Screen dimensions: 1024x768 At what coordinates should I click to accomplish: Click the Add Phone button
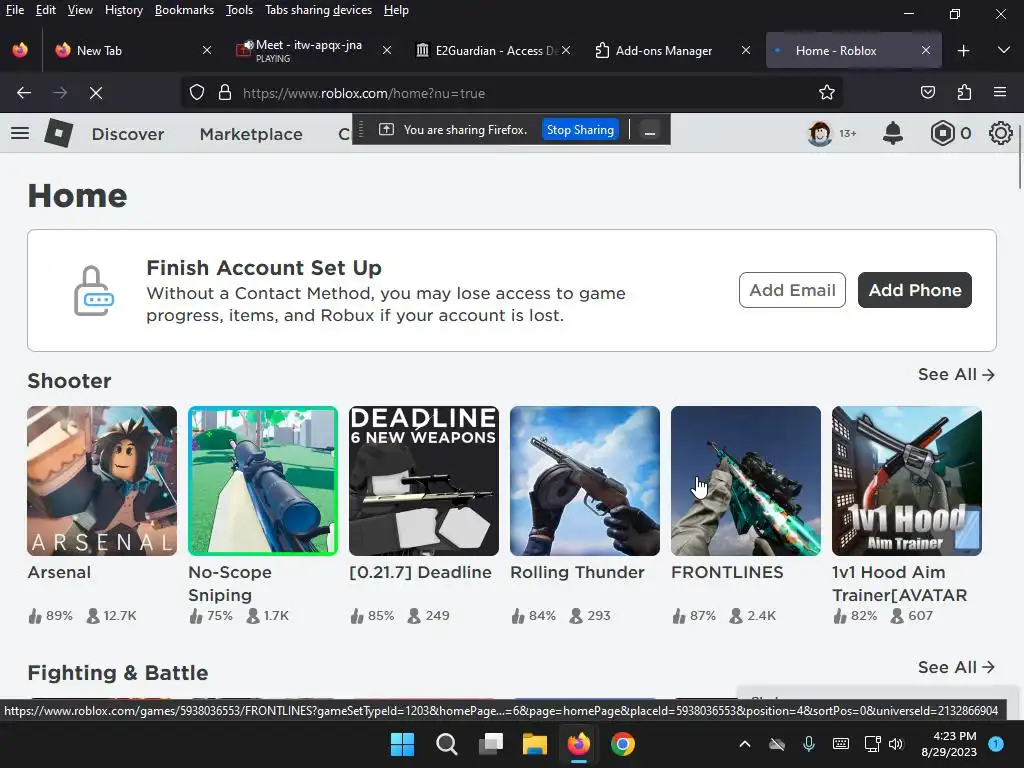pos(914,290)
